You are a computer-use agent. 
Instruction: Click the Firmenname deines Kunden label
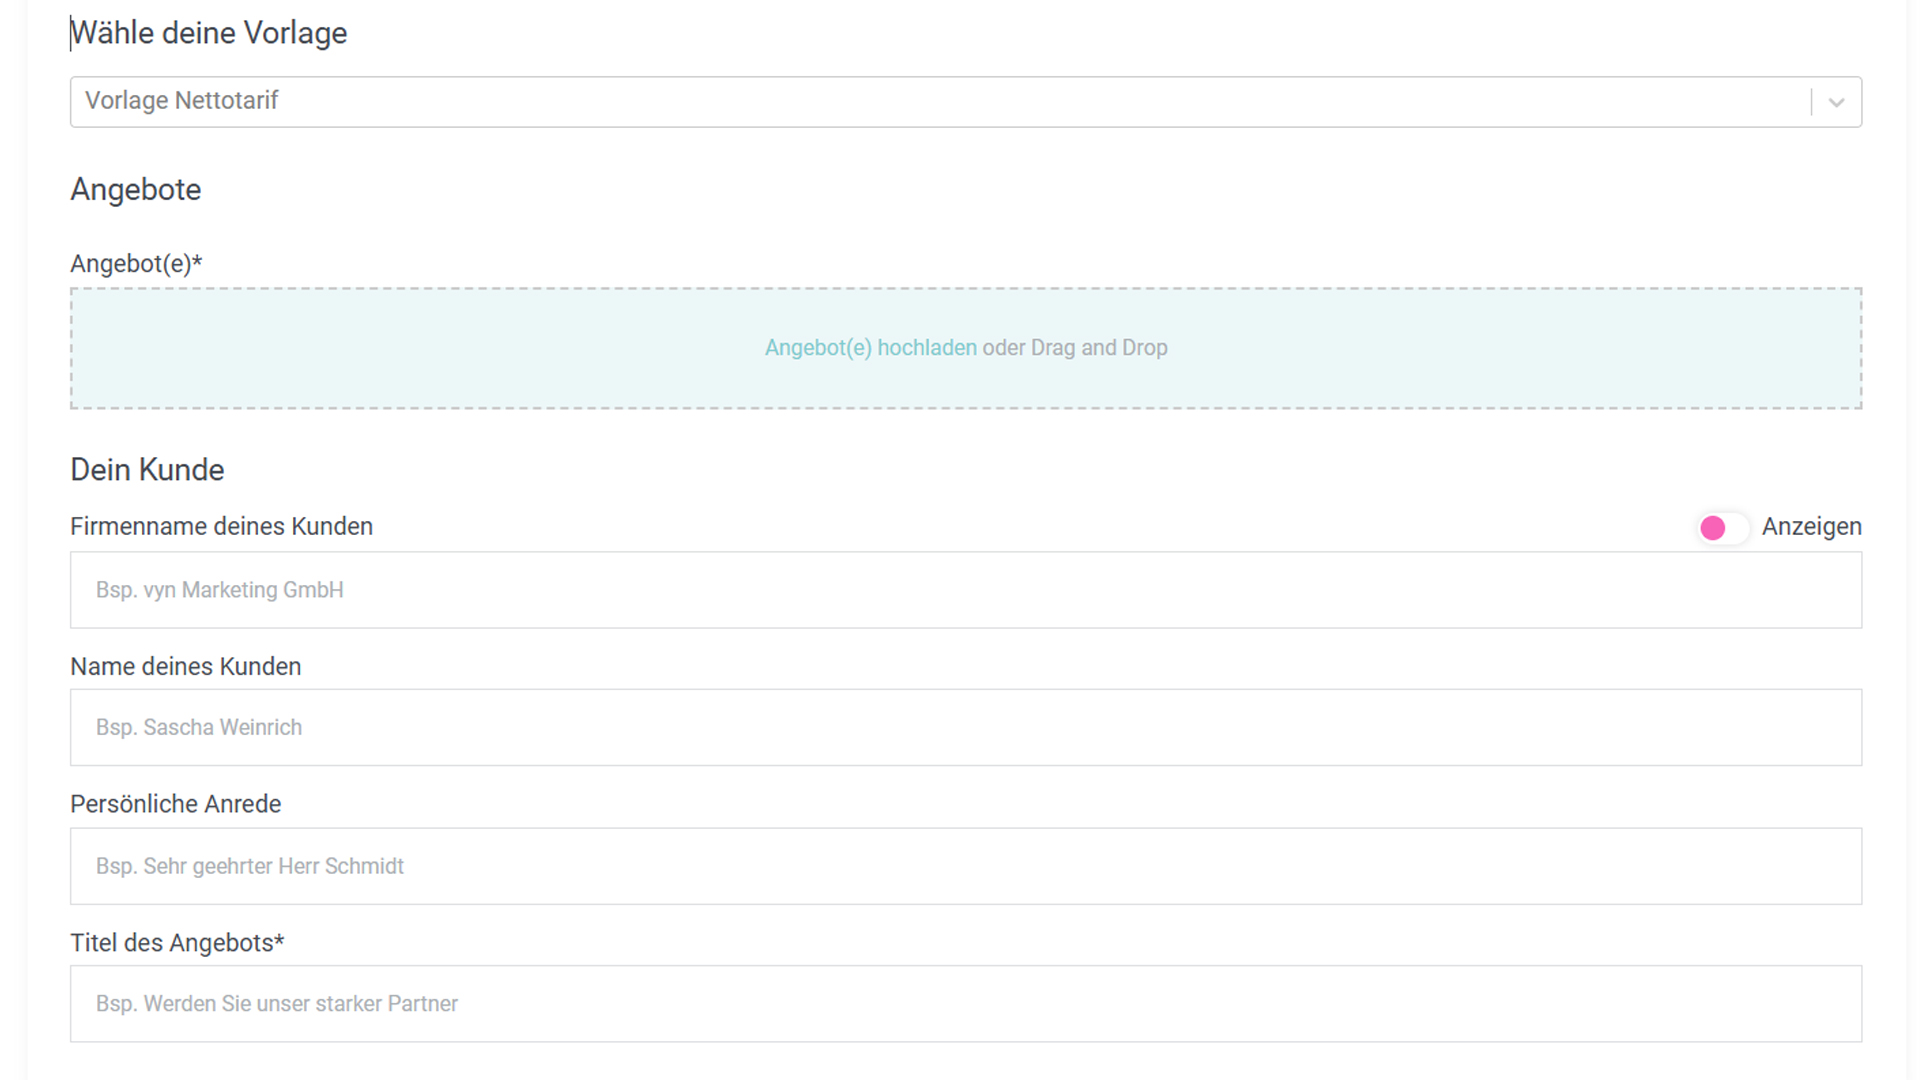(x=221, y=527)
